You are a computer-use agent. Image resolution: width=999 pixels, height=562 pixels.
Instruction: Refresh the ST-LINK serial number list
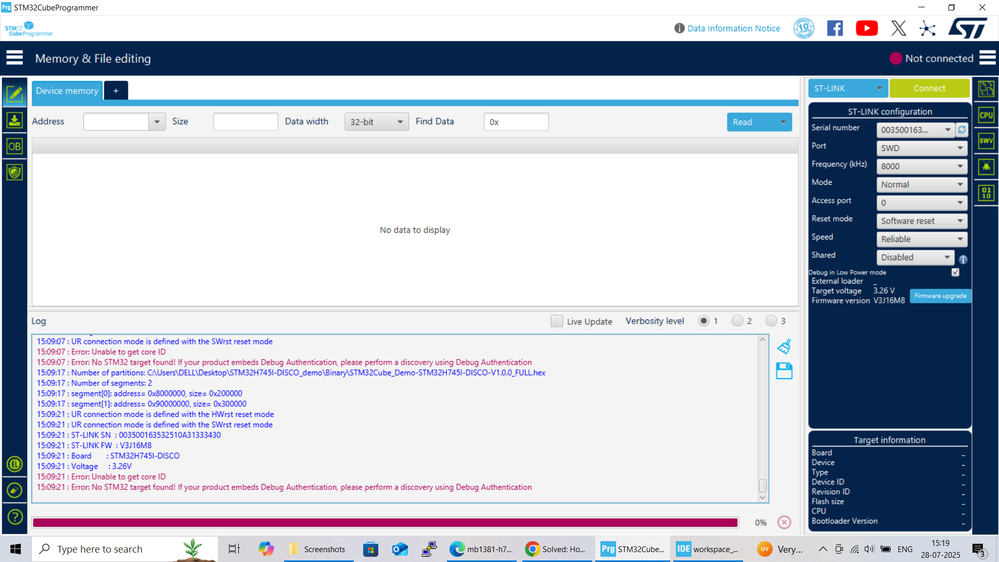click(962, 129)
